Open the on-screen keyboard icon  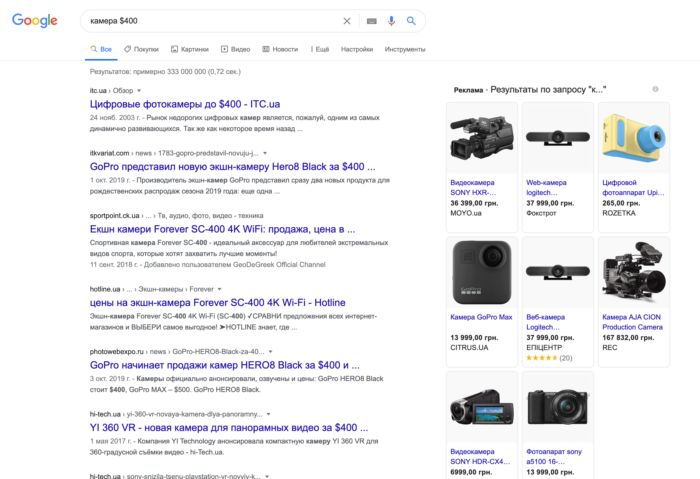[371, 21]
